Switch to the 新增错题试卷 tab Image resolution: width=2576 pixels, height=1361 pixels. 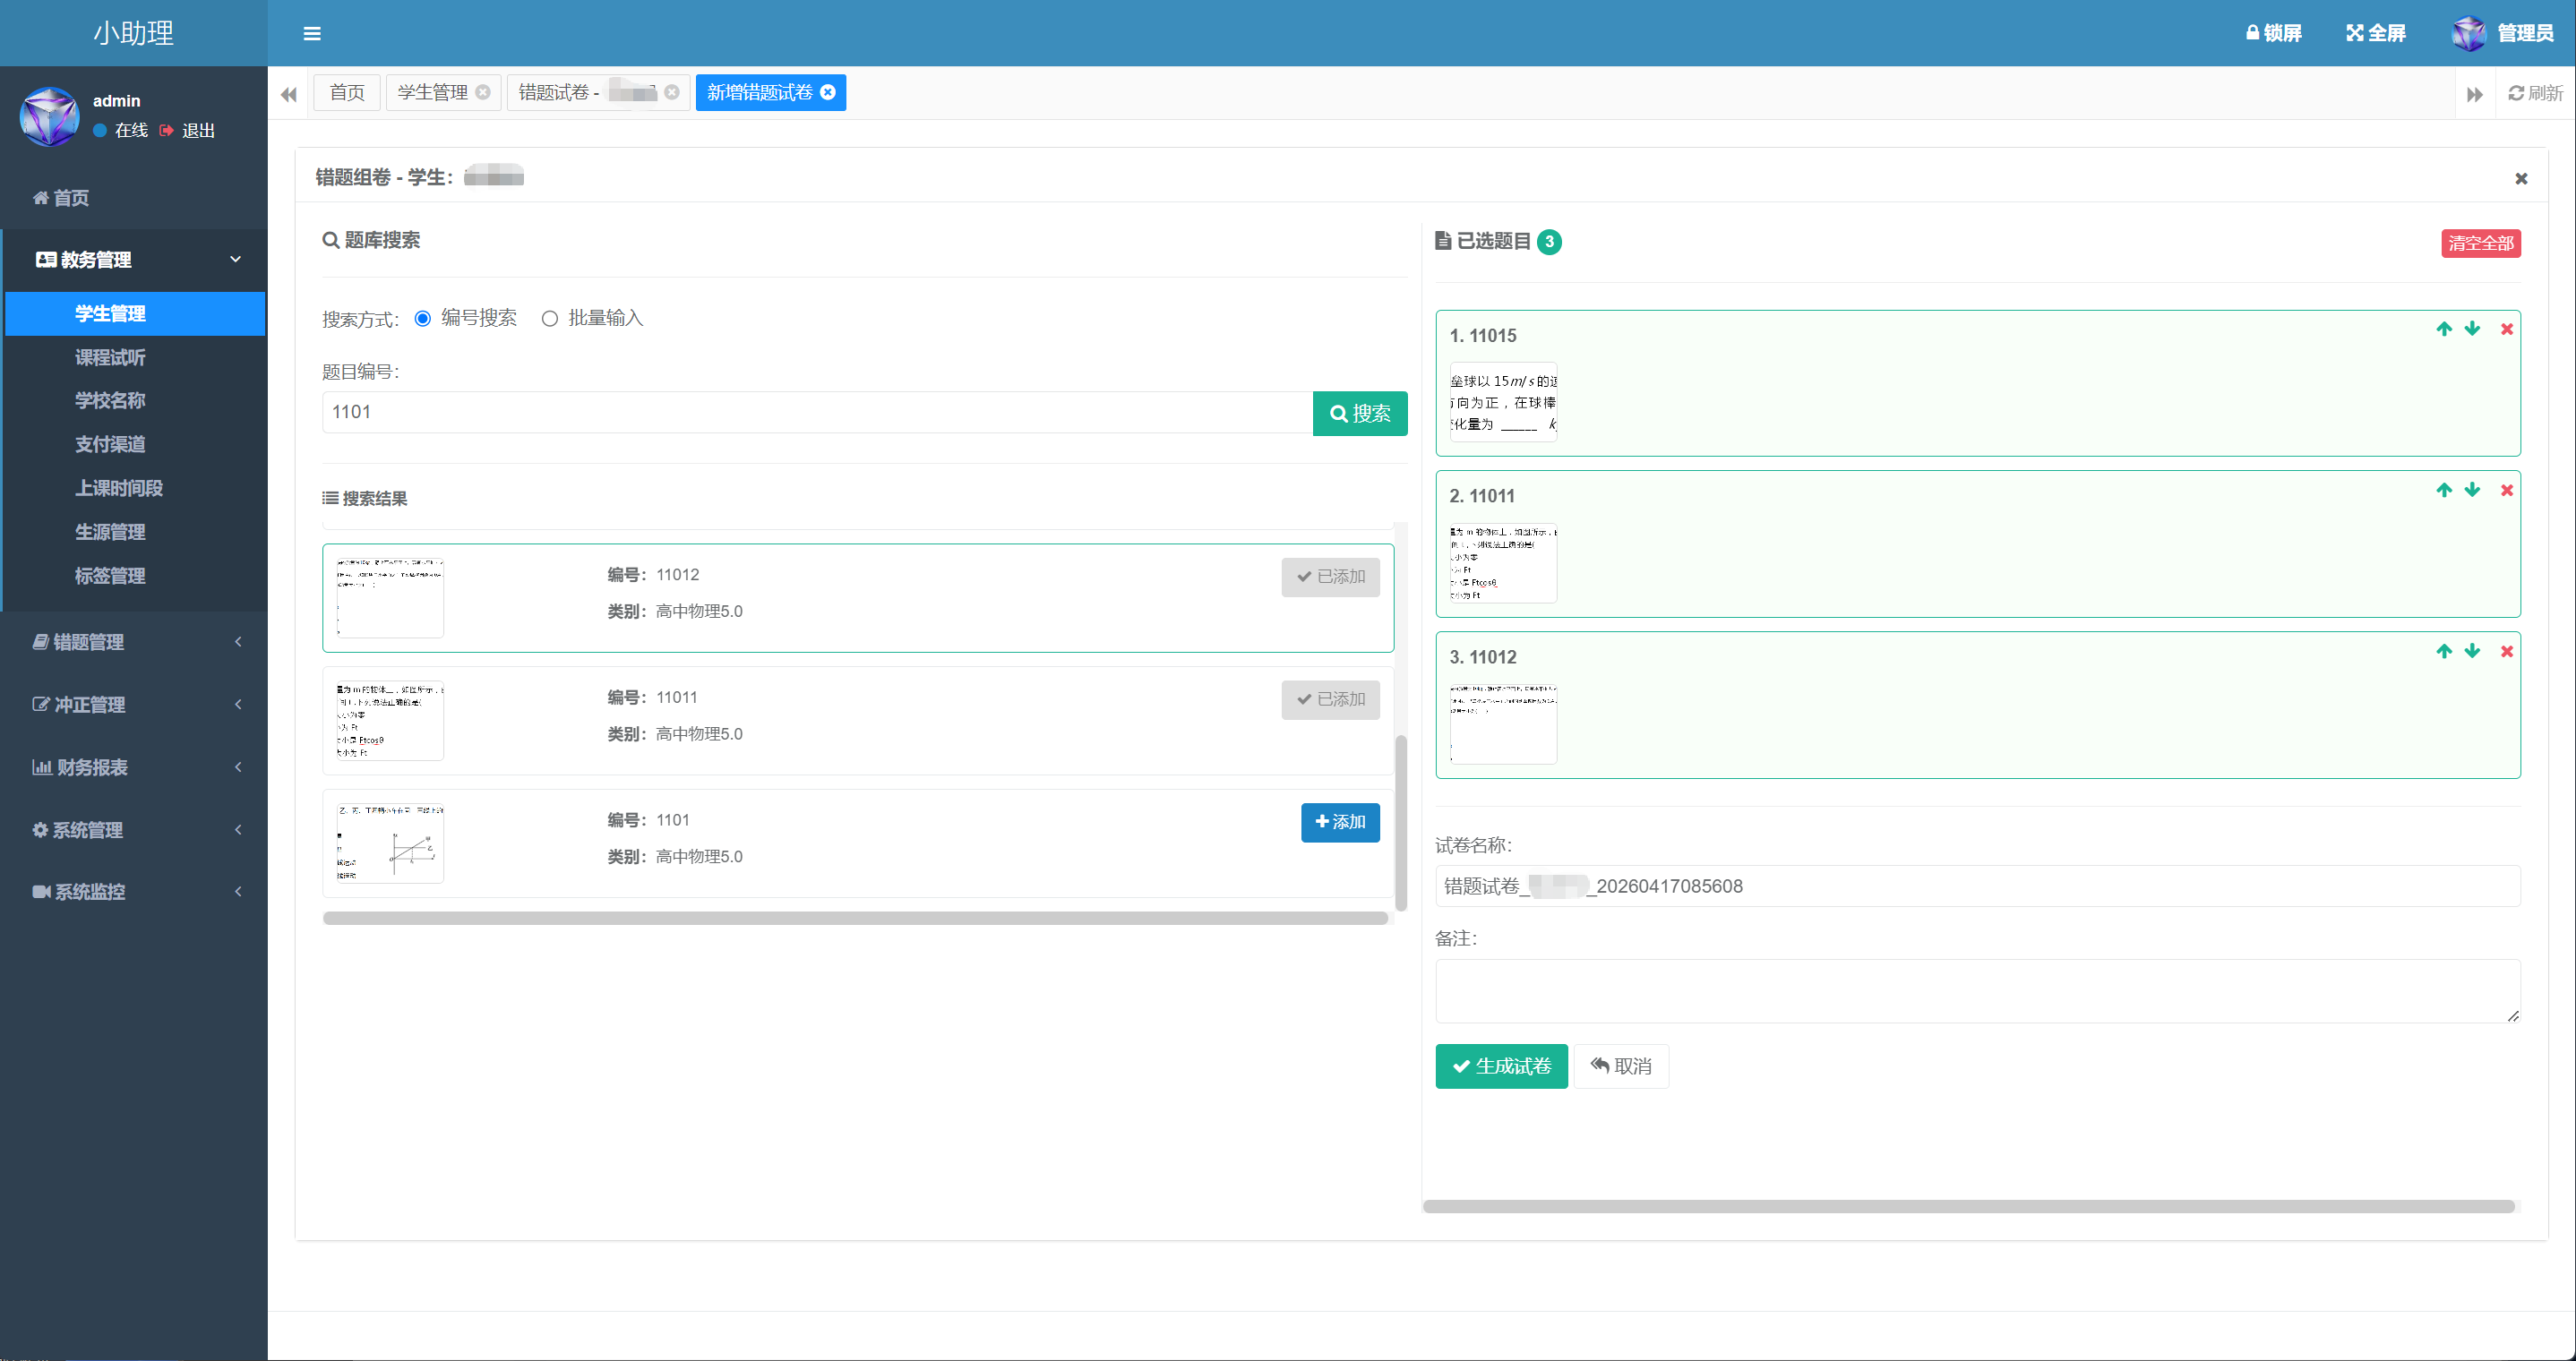tap(760, 93)
